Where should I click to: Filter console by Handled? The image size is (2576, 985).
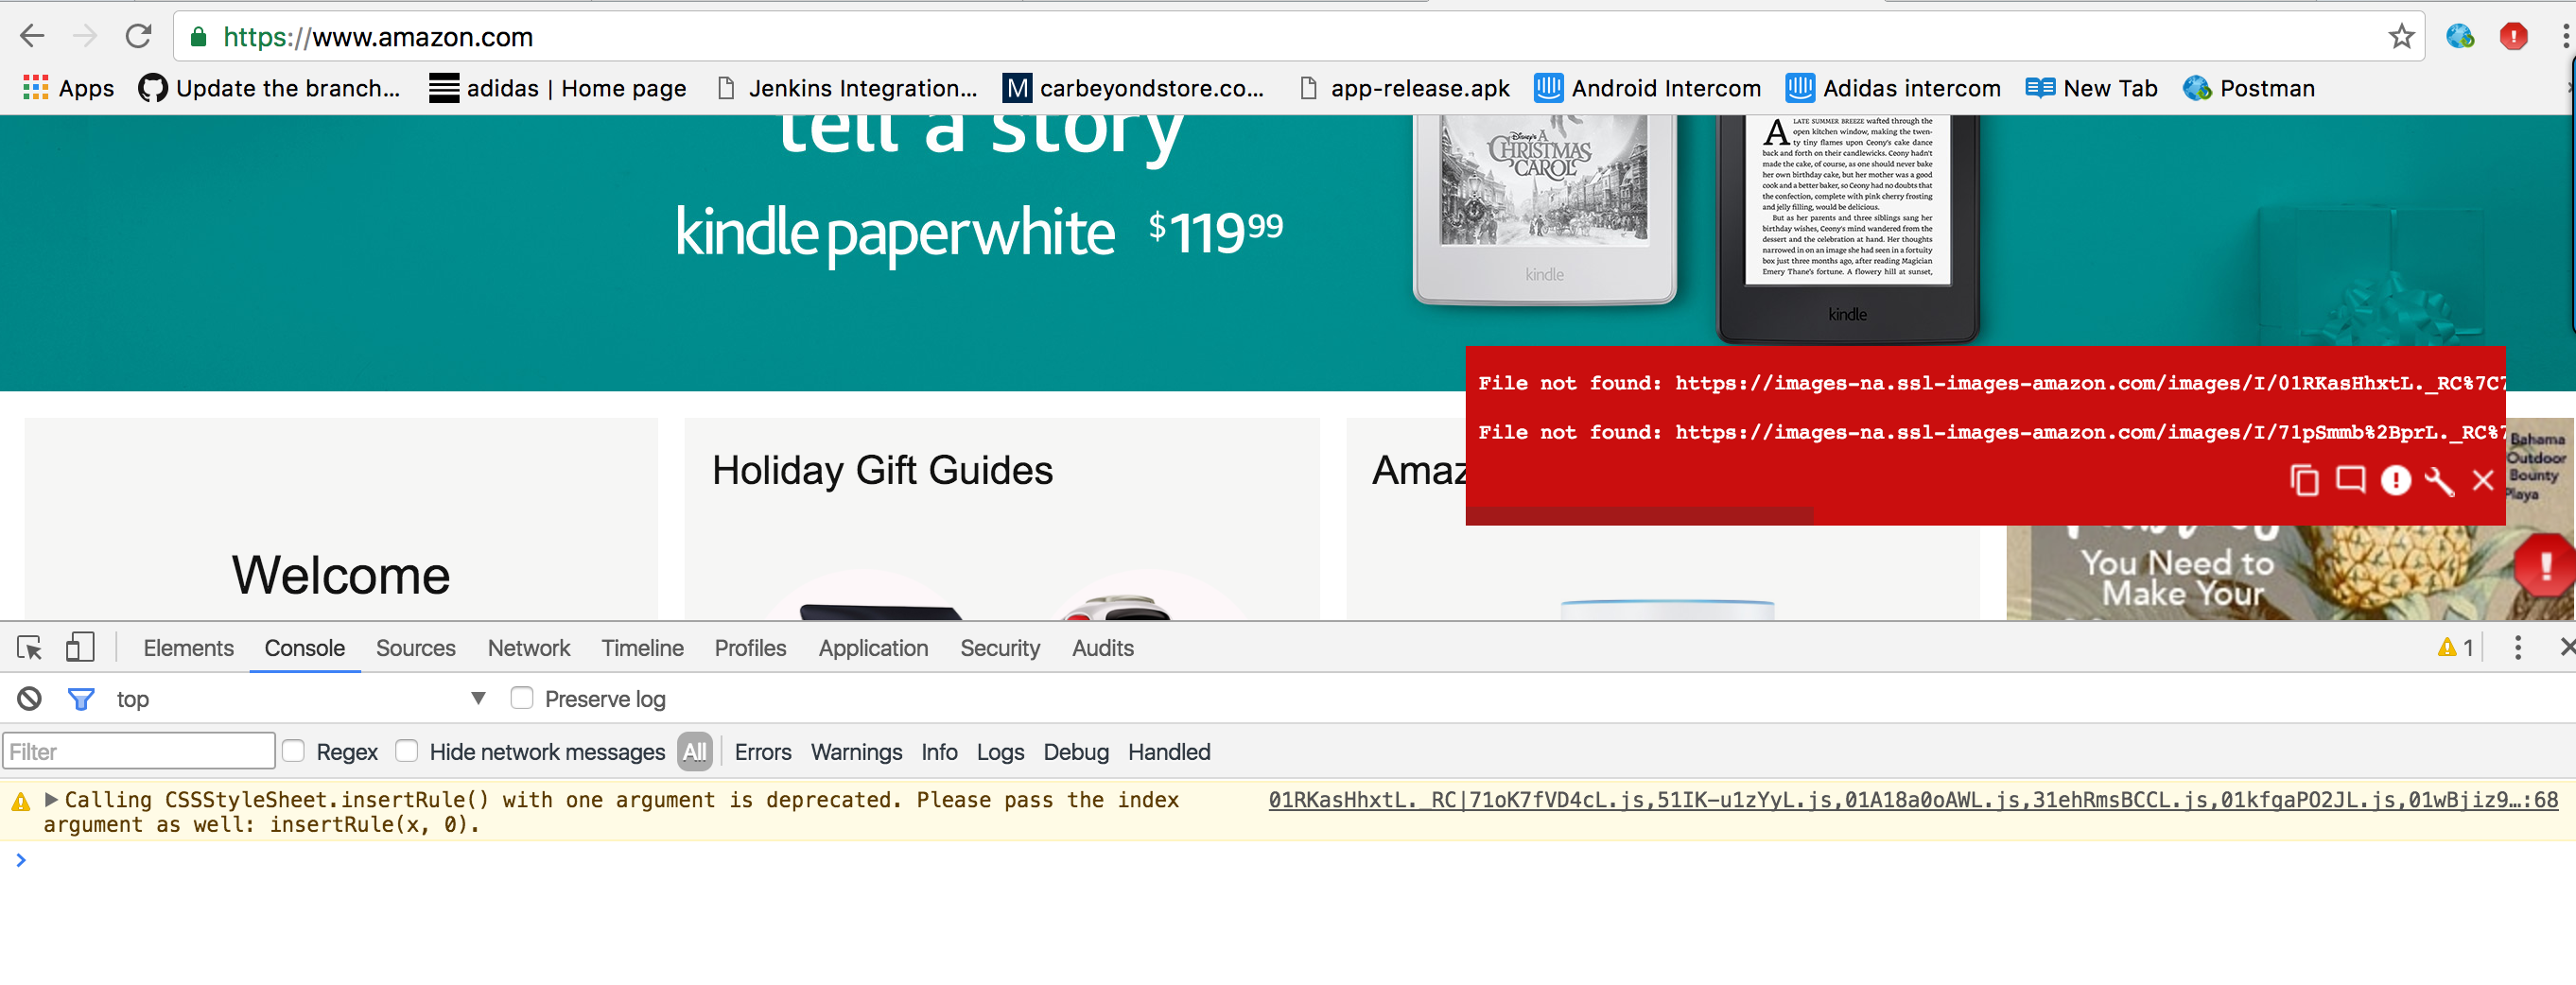1168,751
